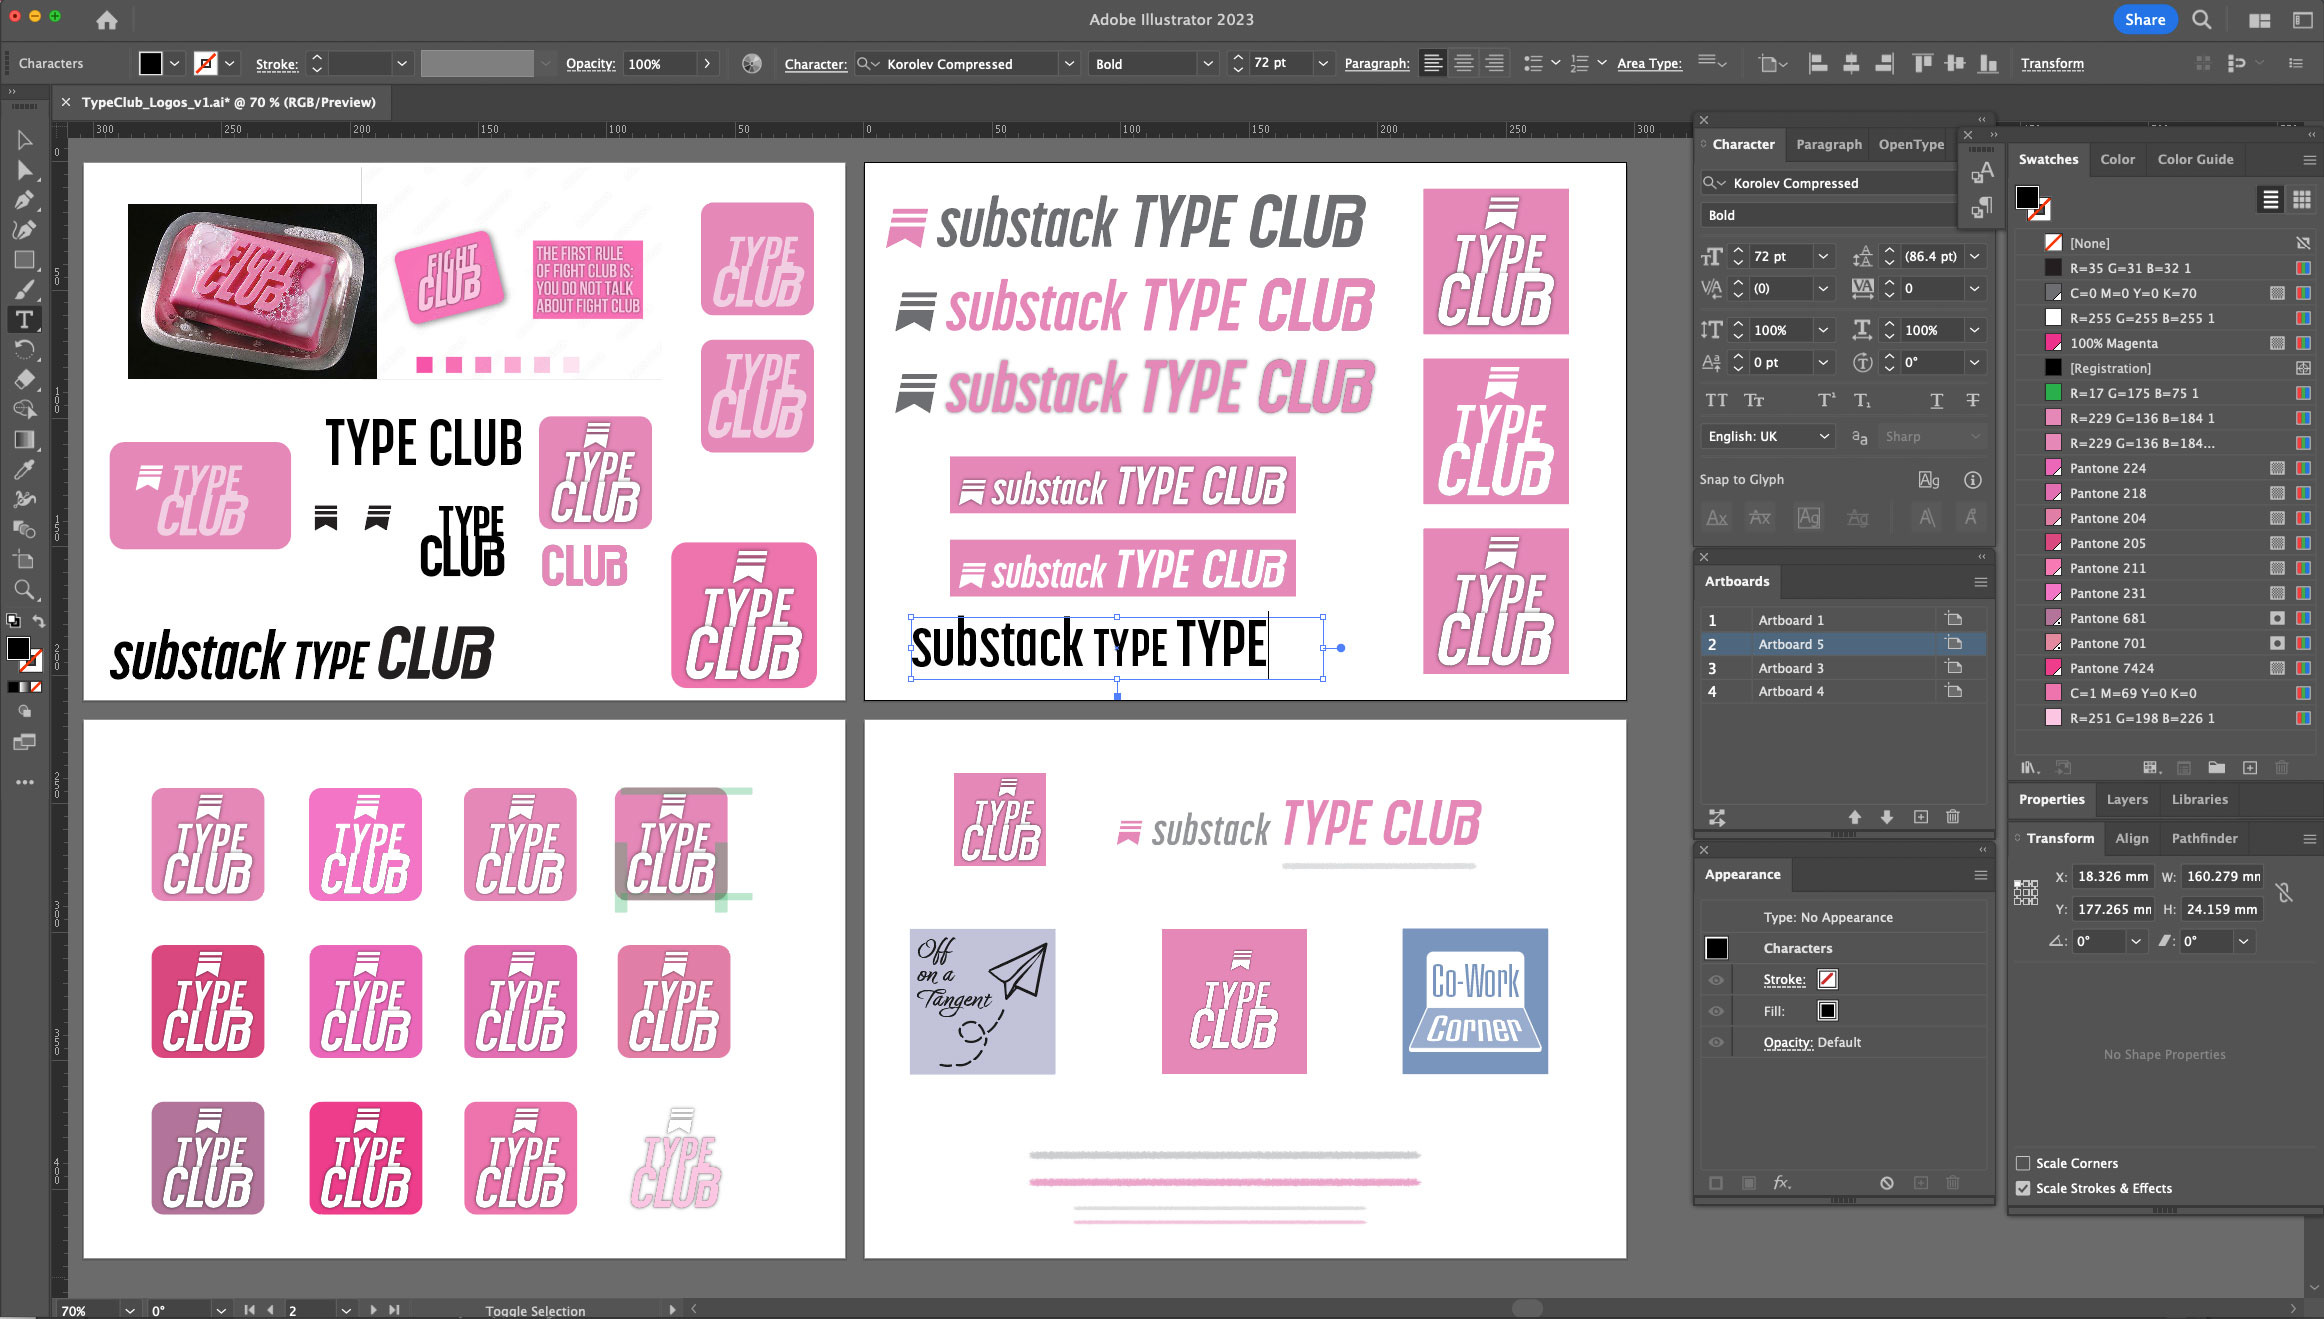Click the Home icon in top bar
The width and height of the screenshot is (2324, 1319).
(x=107, y=20)
